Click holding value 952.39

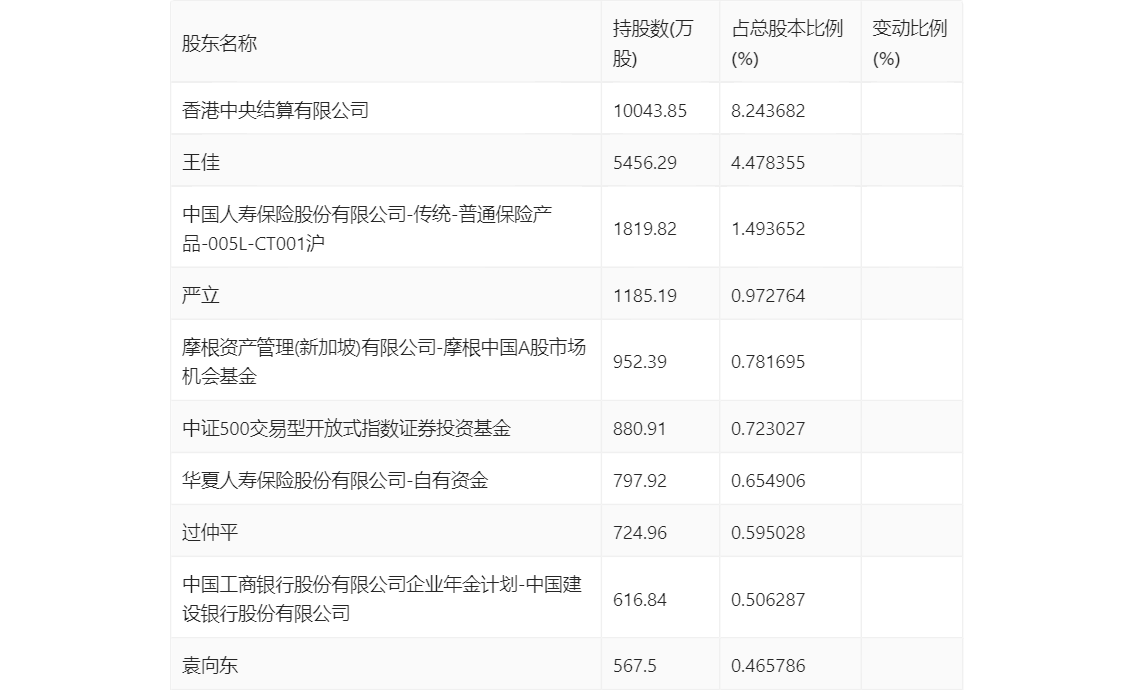tap(639, 362)
